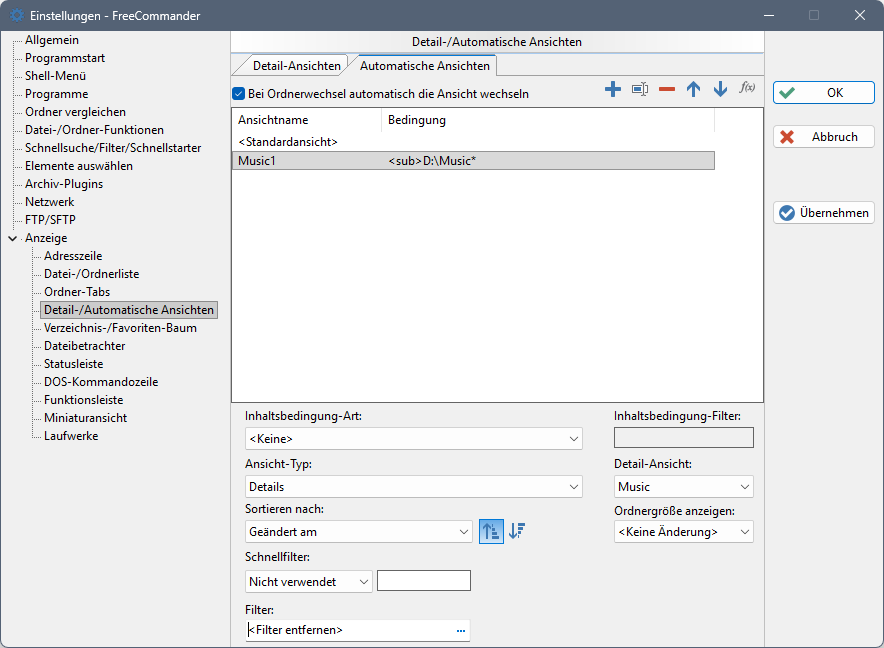Open the Inhaltsbedingung-Art dropdown
Screen dimensions: 884x648
point(414,438)
